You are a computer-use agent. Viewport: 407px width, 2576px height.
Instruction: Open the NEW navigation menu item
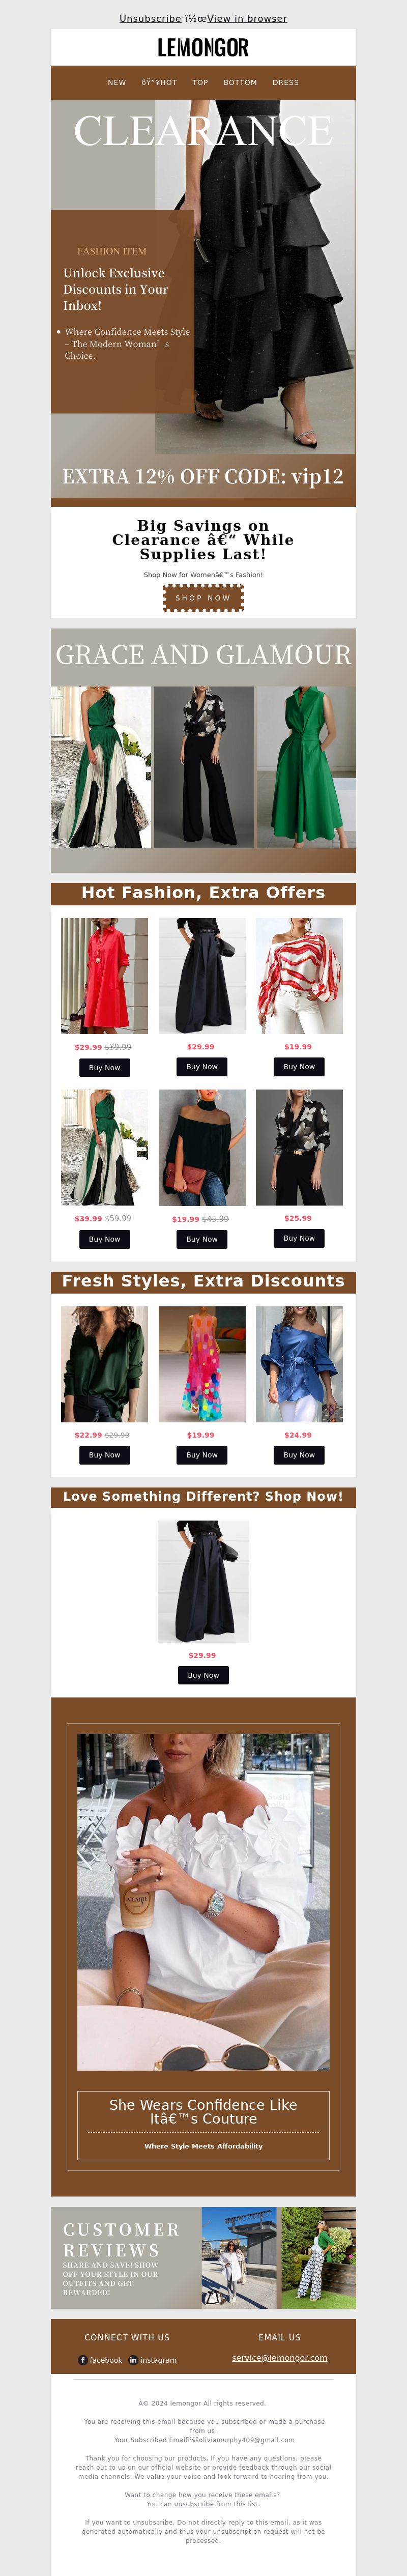click(117, 83)
